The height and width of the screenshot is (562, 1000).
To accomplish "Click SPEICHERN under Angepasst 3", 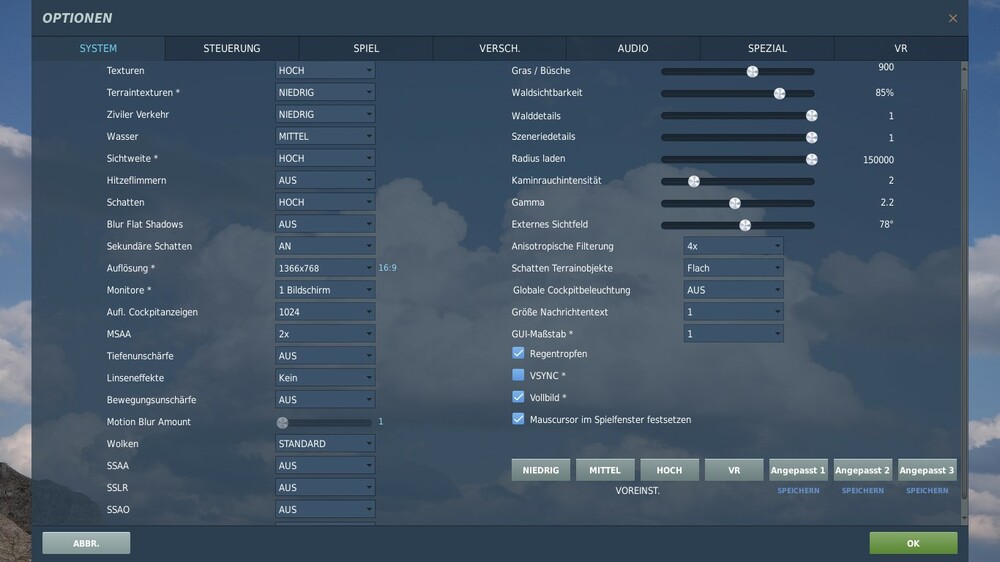I will pos(927,491).
